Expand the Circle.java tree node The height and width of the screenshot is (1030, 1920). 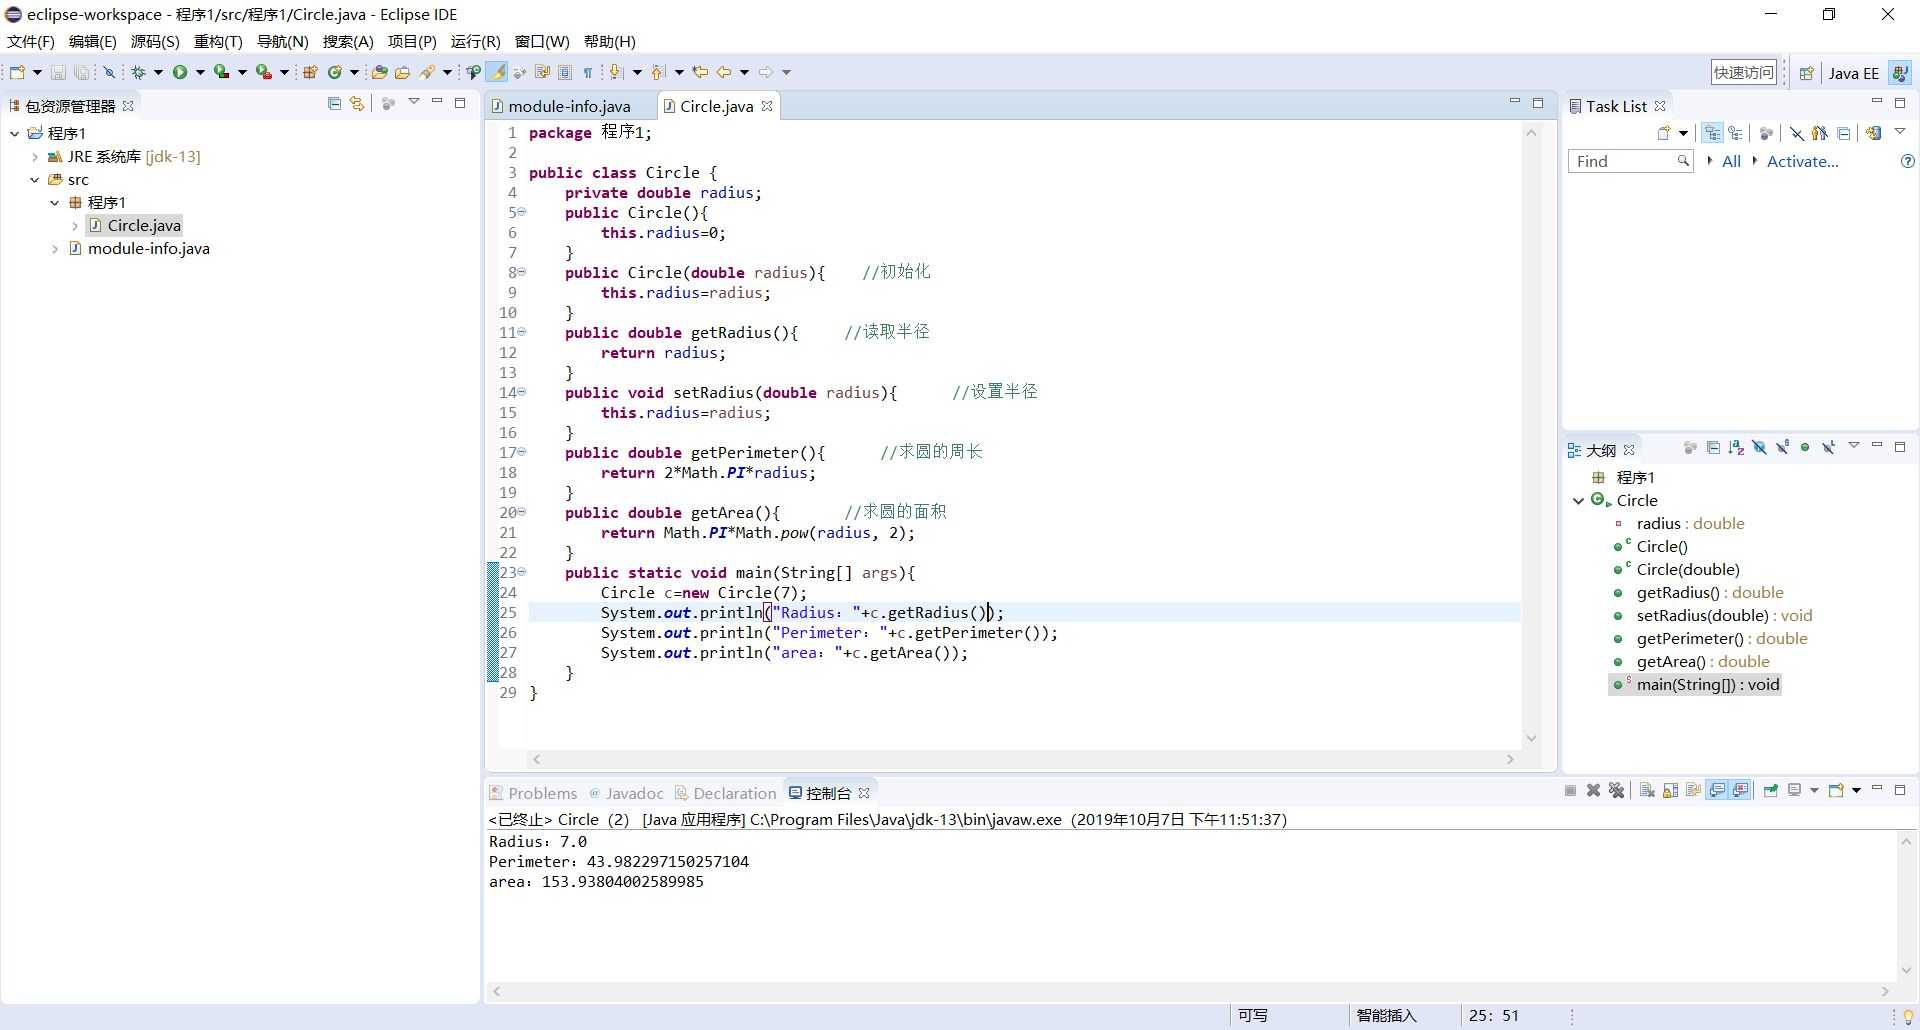coord(75,226)
